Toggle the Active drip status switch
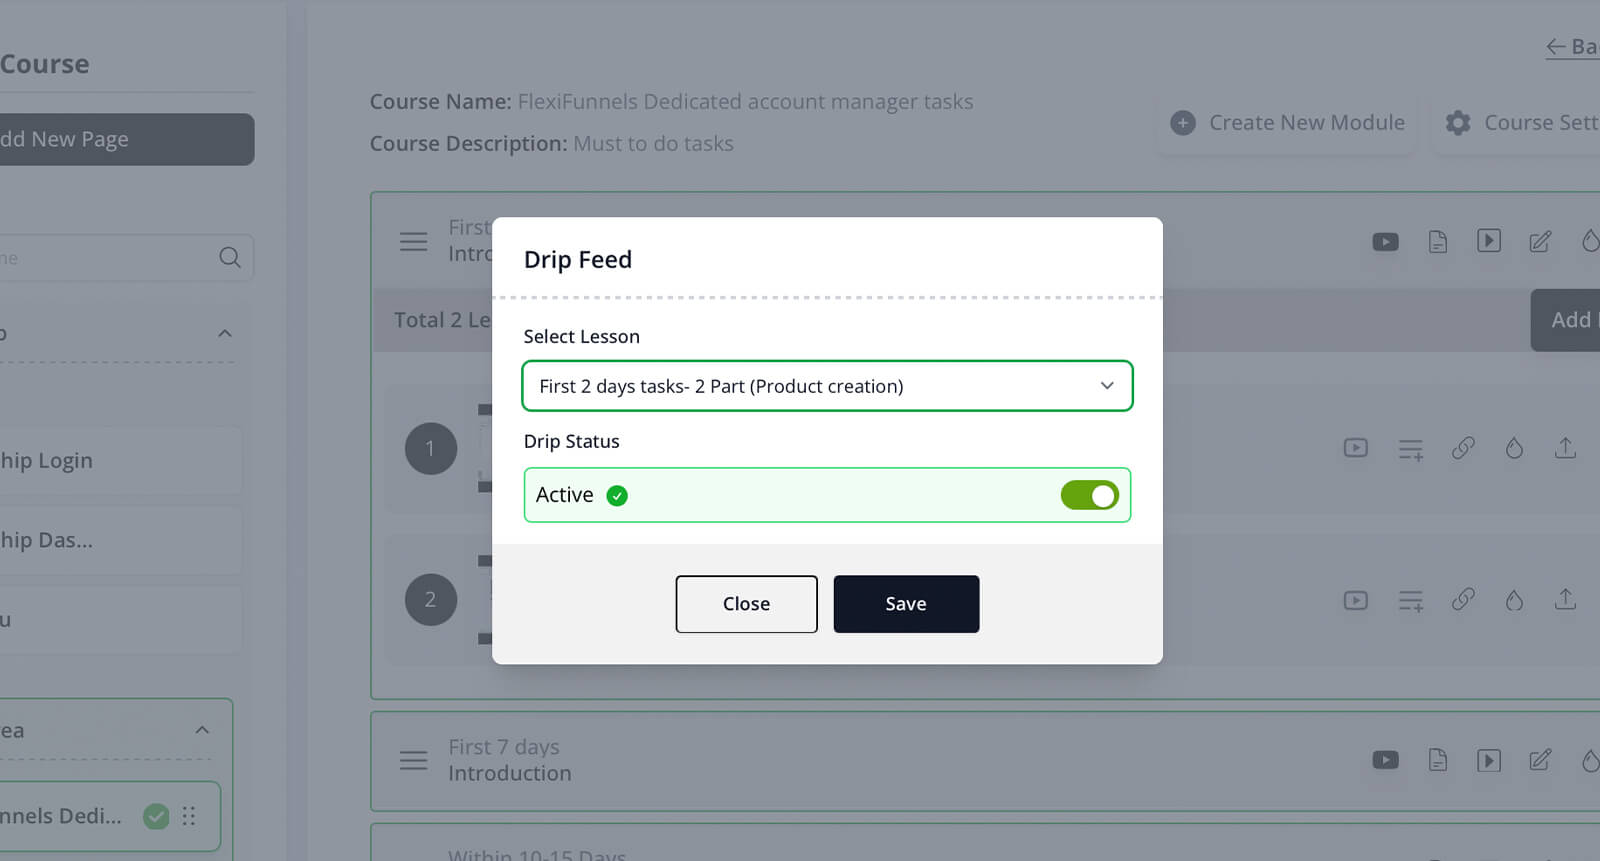 tap(1089, 495)
